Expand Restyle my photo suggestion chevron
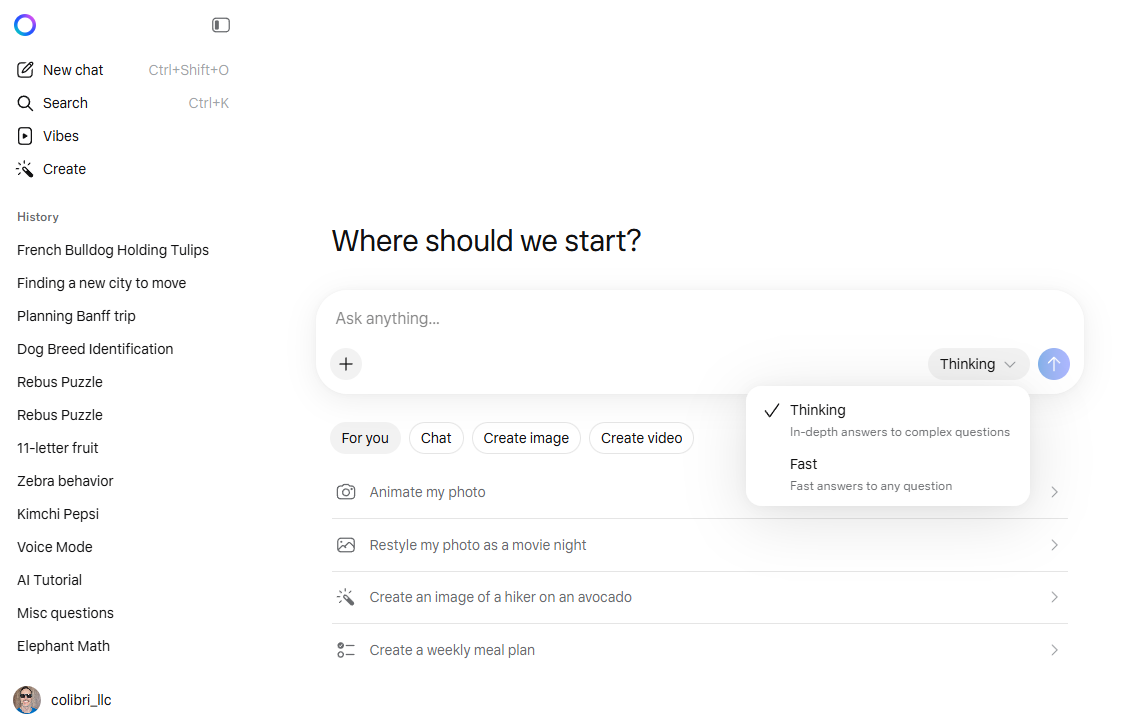1130x724 pixels. click(1054, 545)
